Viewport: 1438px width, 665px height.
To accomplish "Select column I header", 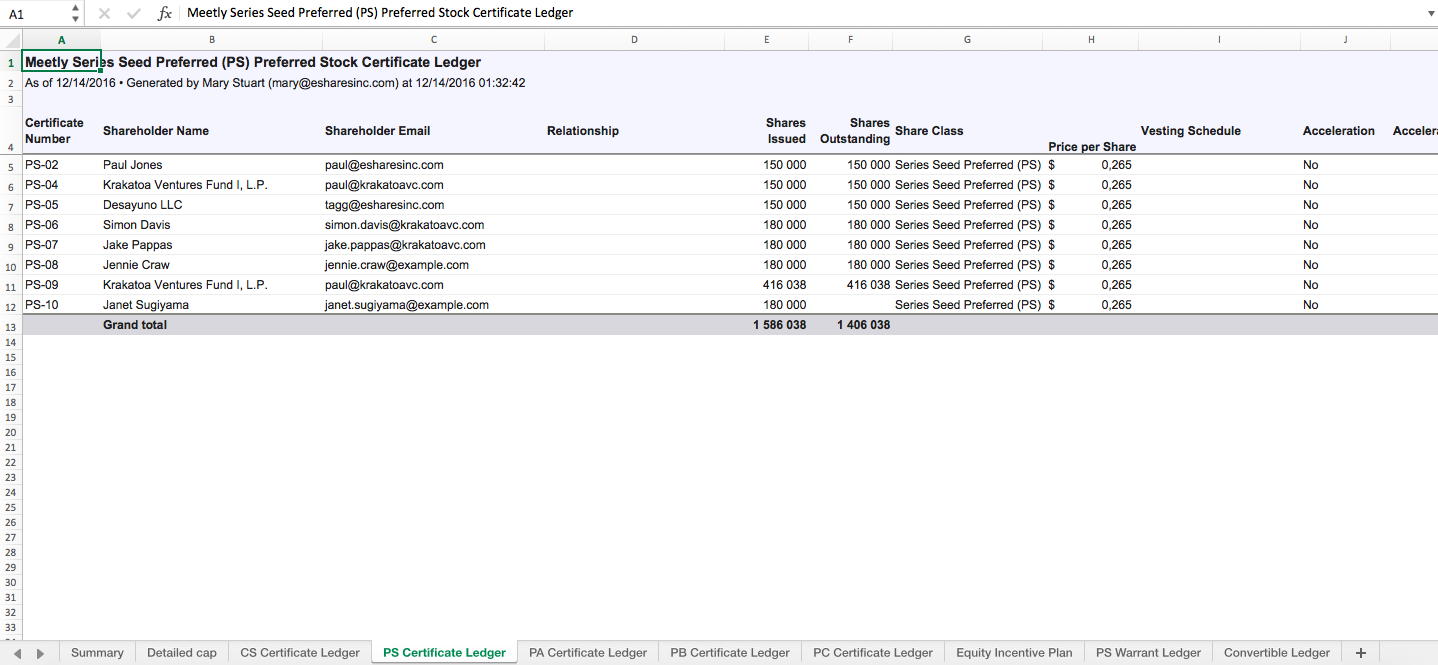I will coord(1220,40).
